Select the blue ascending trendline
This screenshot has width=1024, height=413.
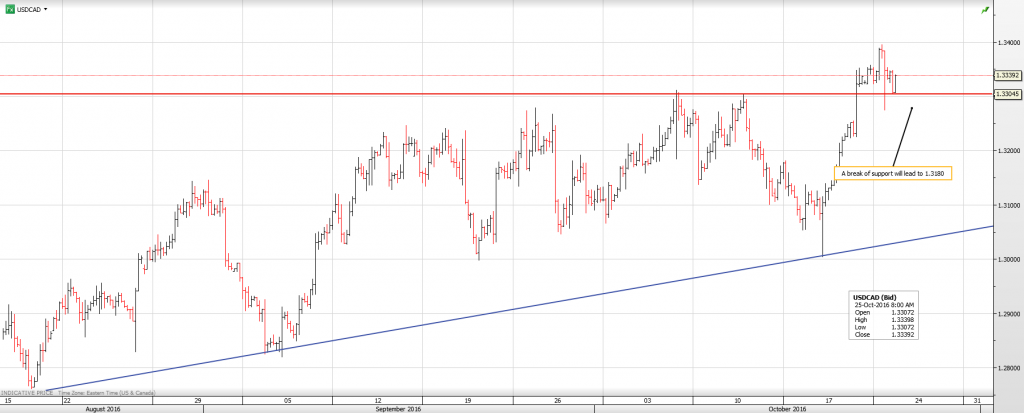[500, 312]
